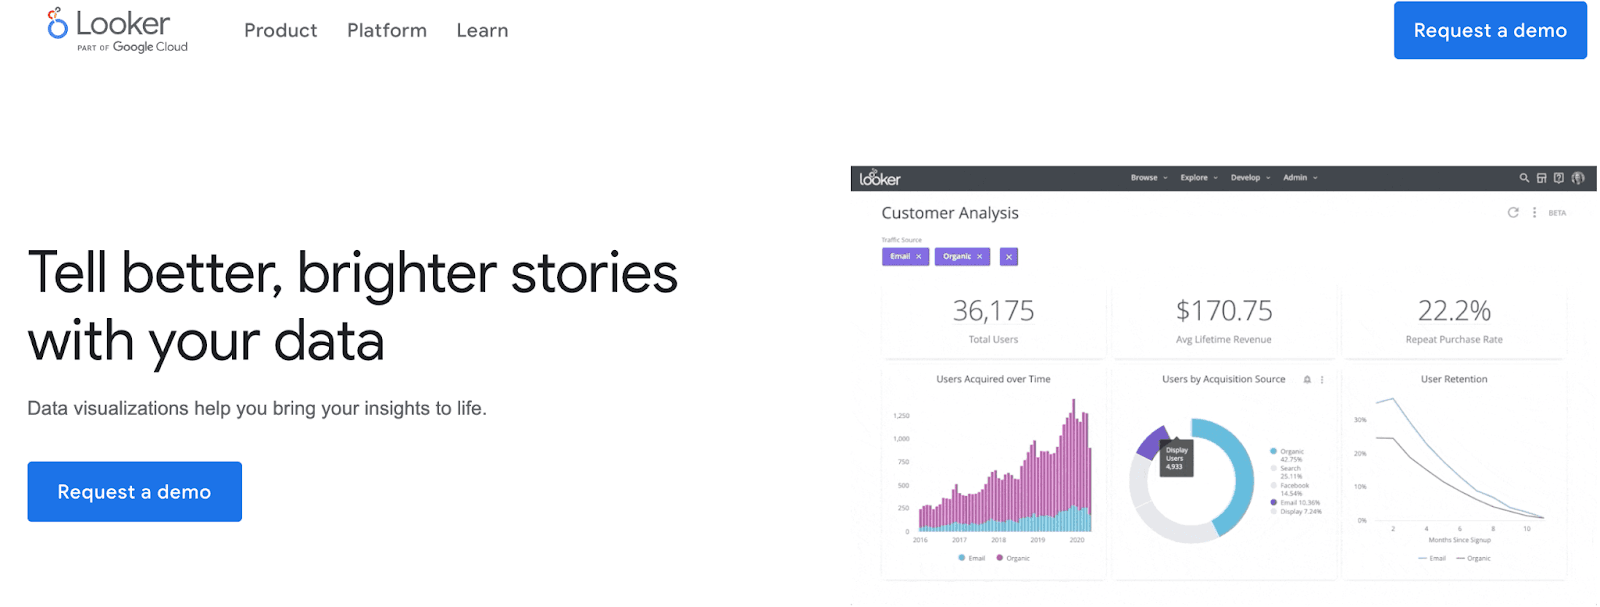The image size is (1600, 607).
Task: Clear all traffic source filters
Action: click(x=1009, y=257)
